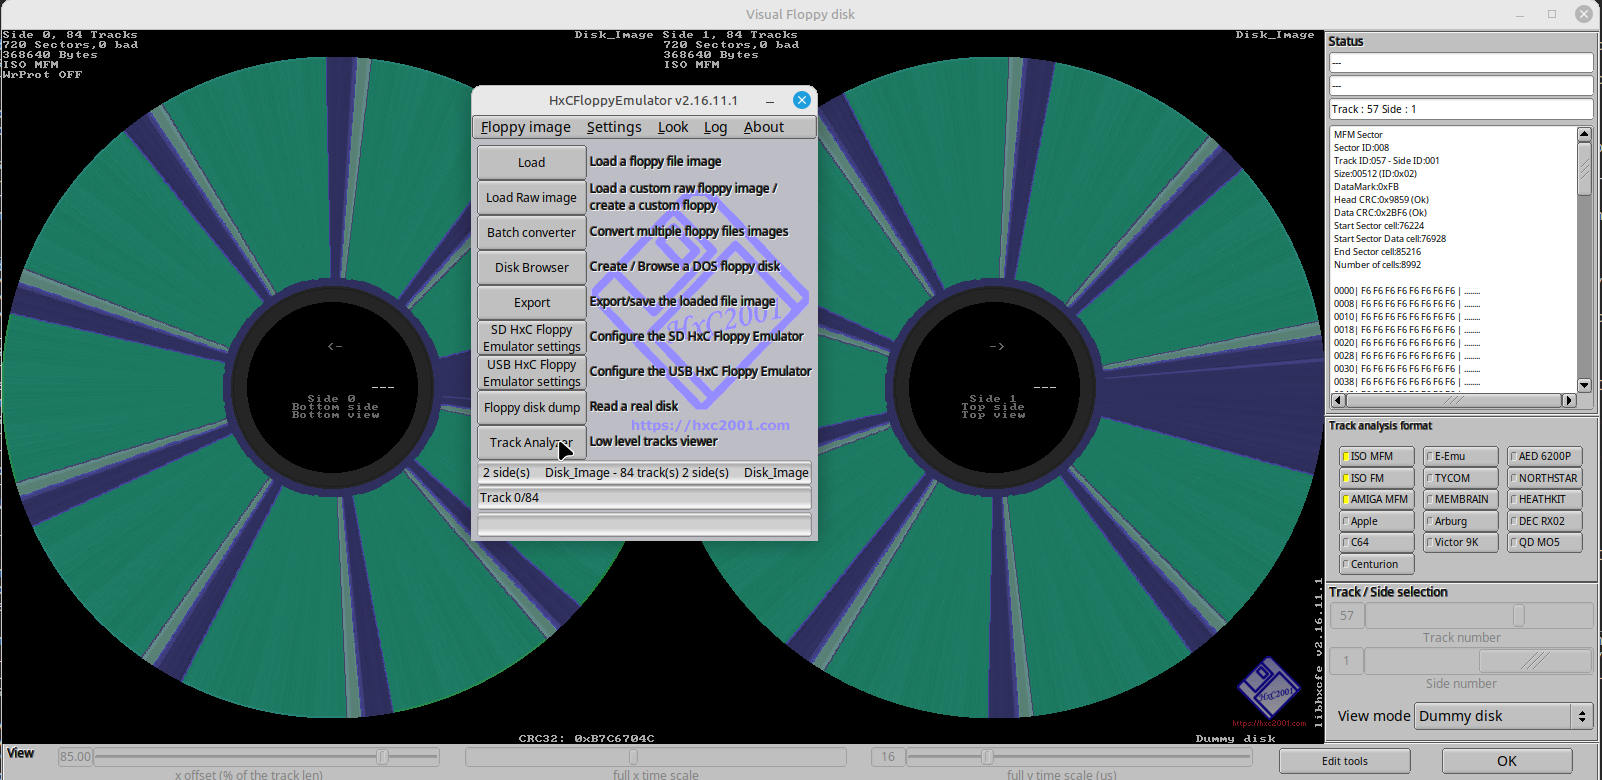Adjust the Side number slider
Image resolution: width=1602 pixels, height=780 pixels.
tap(1479, 660)
